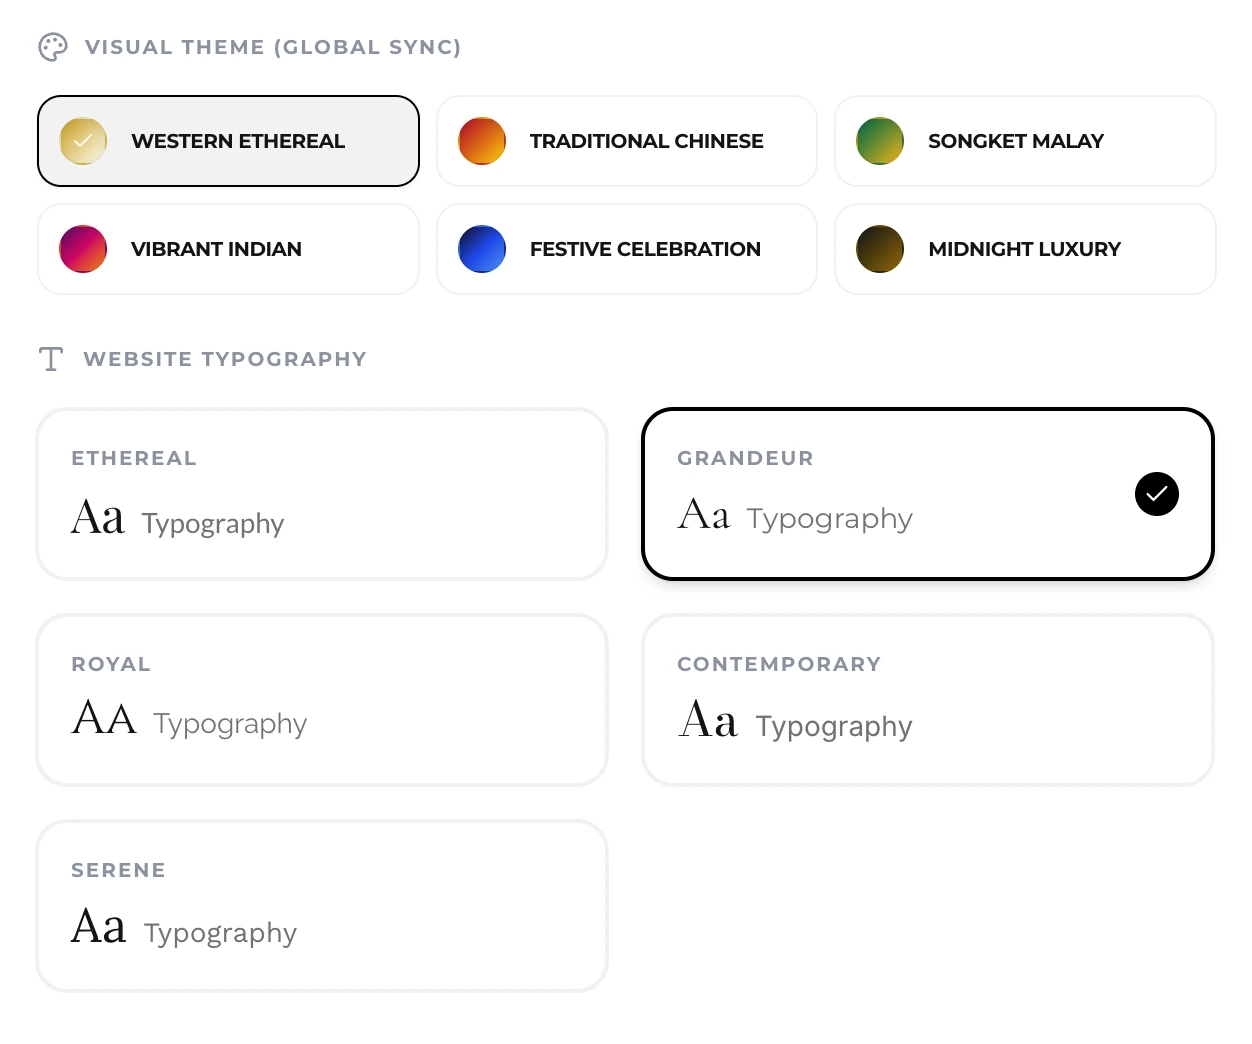Select the Western Ethereal theme label
Screen dimensions: 1252x1044
pyautogui.click(x=238, y=141)
